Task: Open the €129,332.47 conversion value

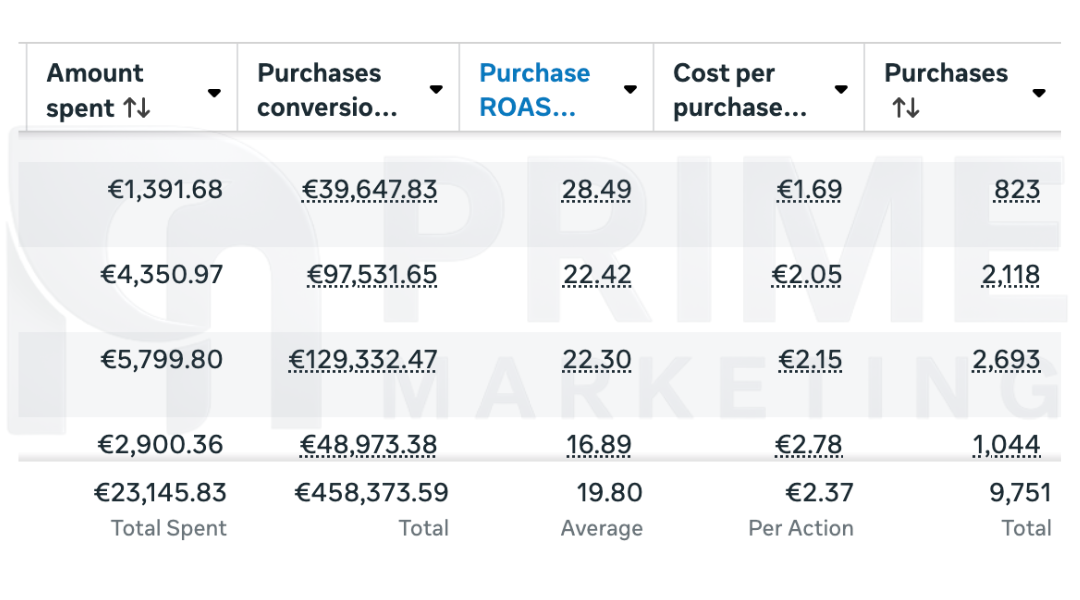Action: [x=363, y=360]
